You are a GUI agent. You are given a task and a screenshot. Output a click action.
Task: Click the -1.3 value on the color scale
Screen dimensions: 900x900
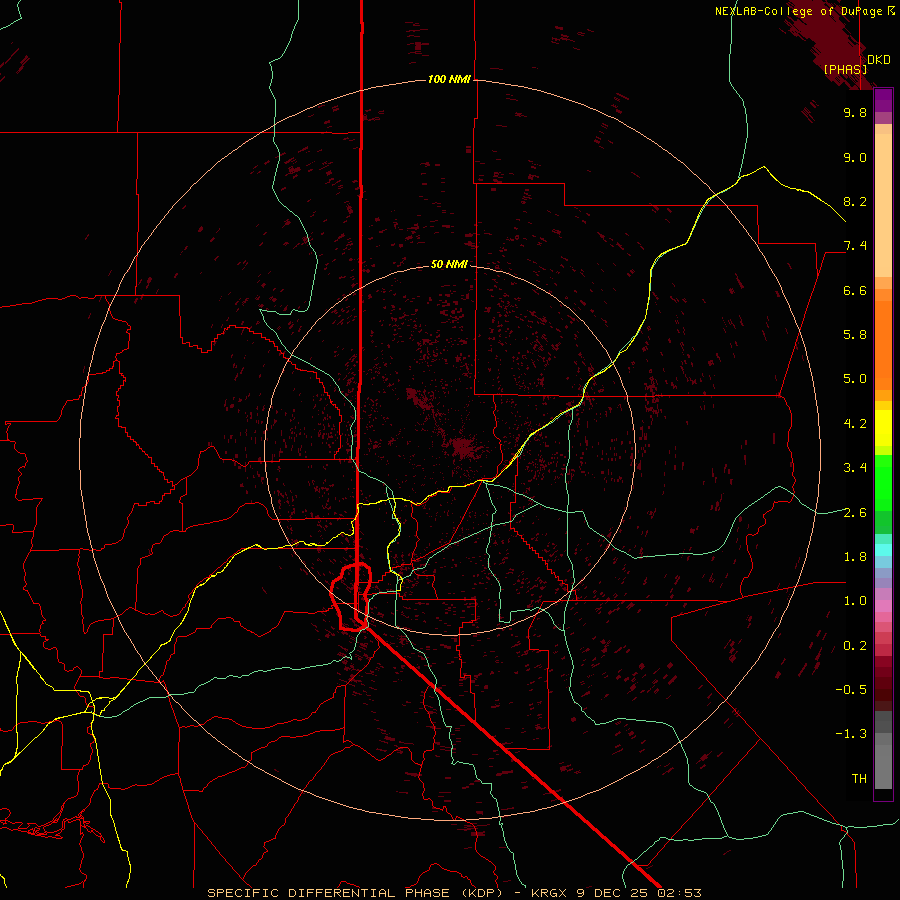click(x=851, y=734)
